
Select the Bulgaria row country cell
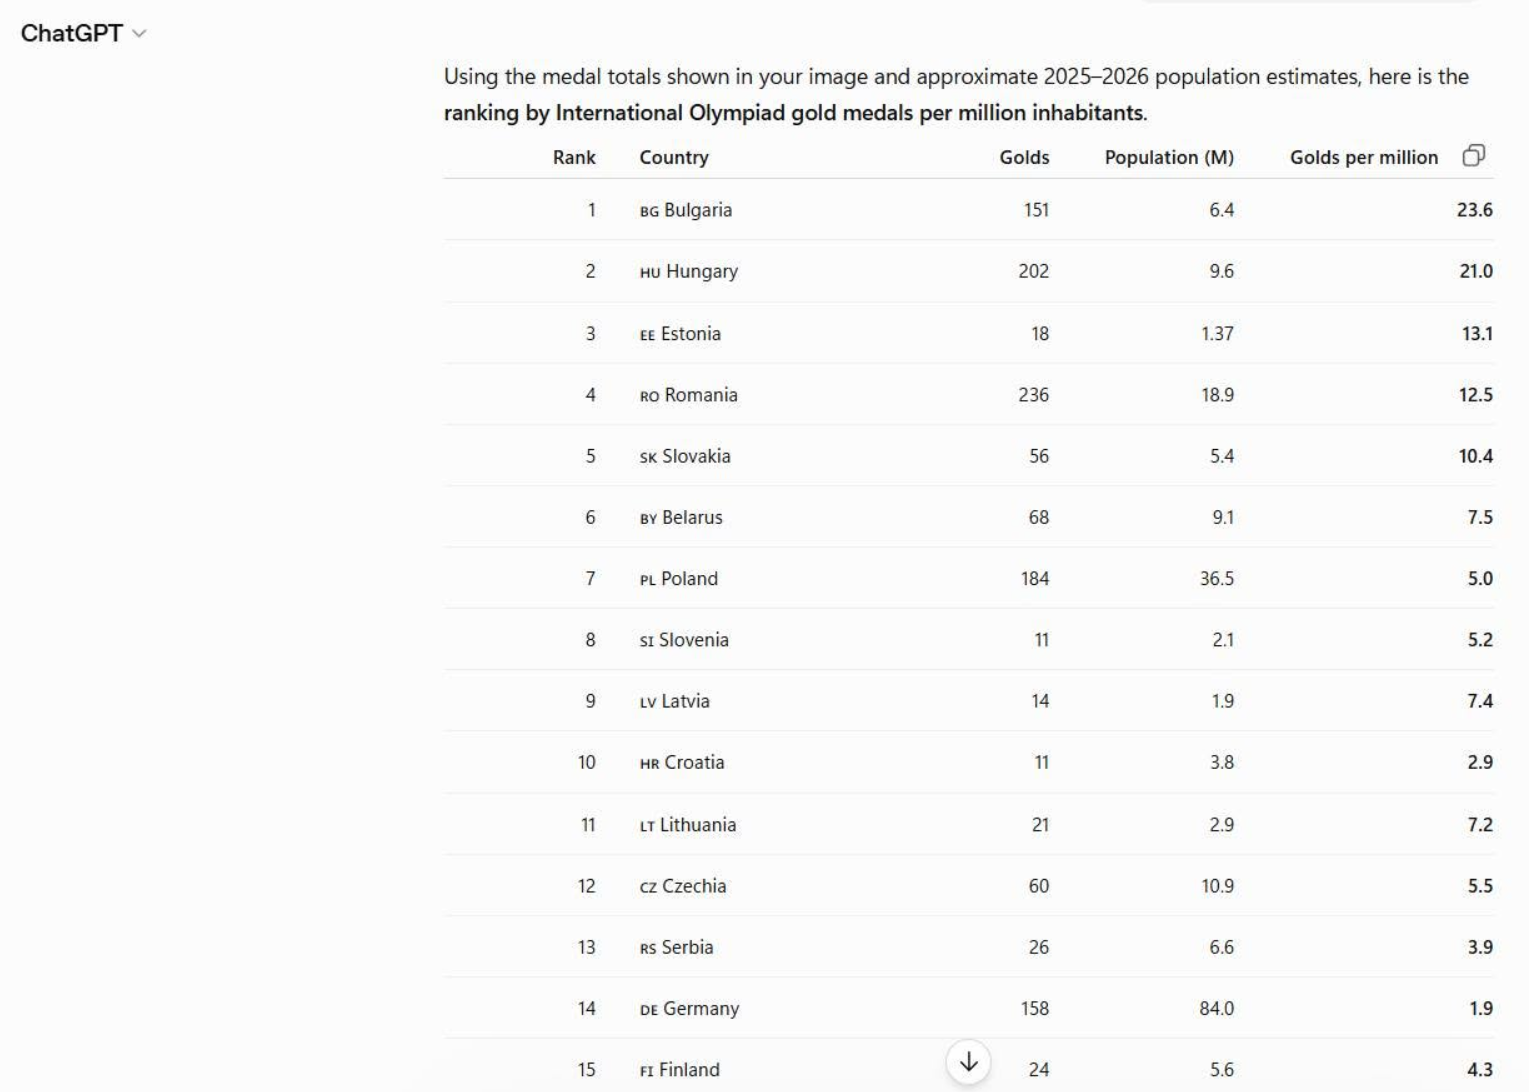[x=686, y=210]
